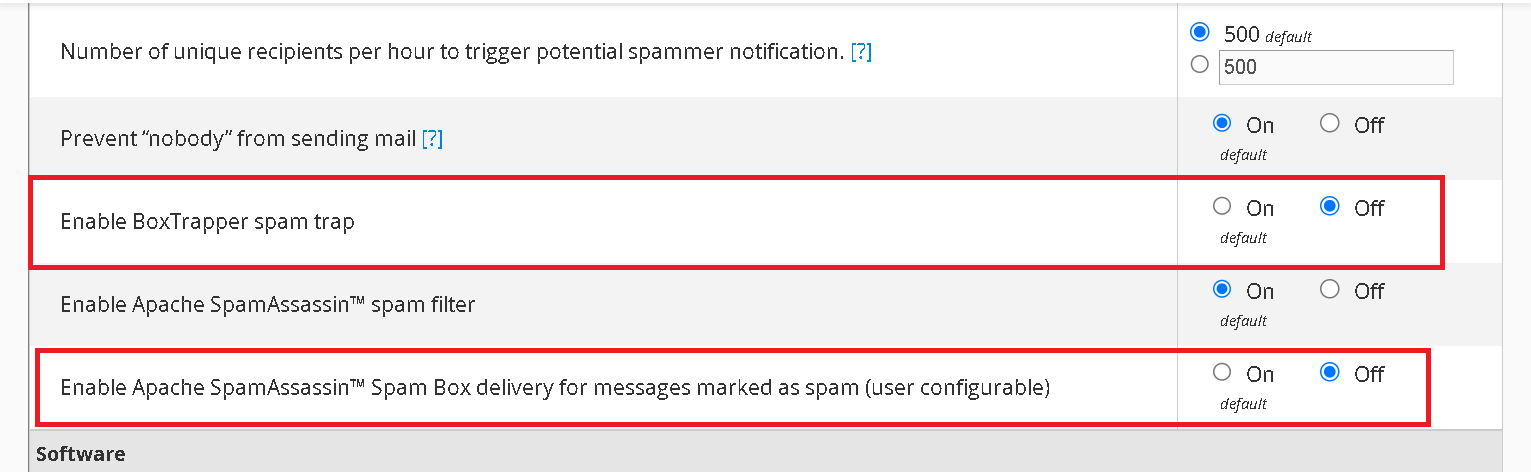Image resolution: width=1531 pixels, height=472 pixels.
Task: Select the custom recipients value radio button
Action: tap(1200, 65)
